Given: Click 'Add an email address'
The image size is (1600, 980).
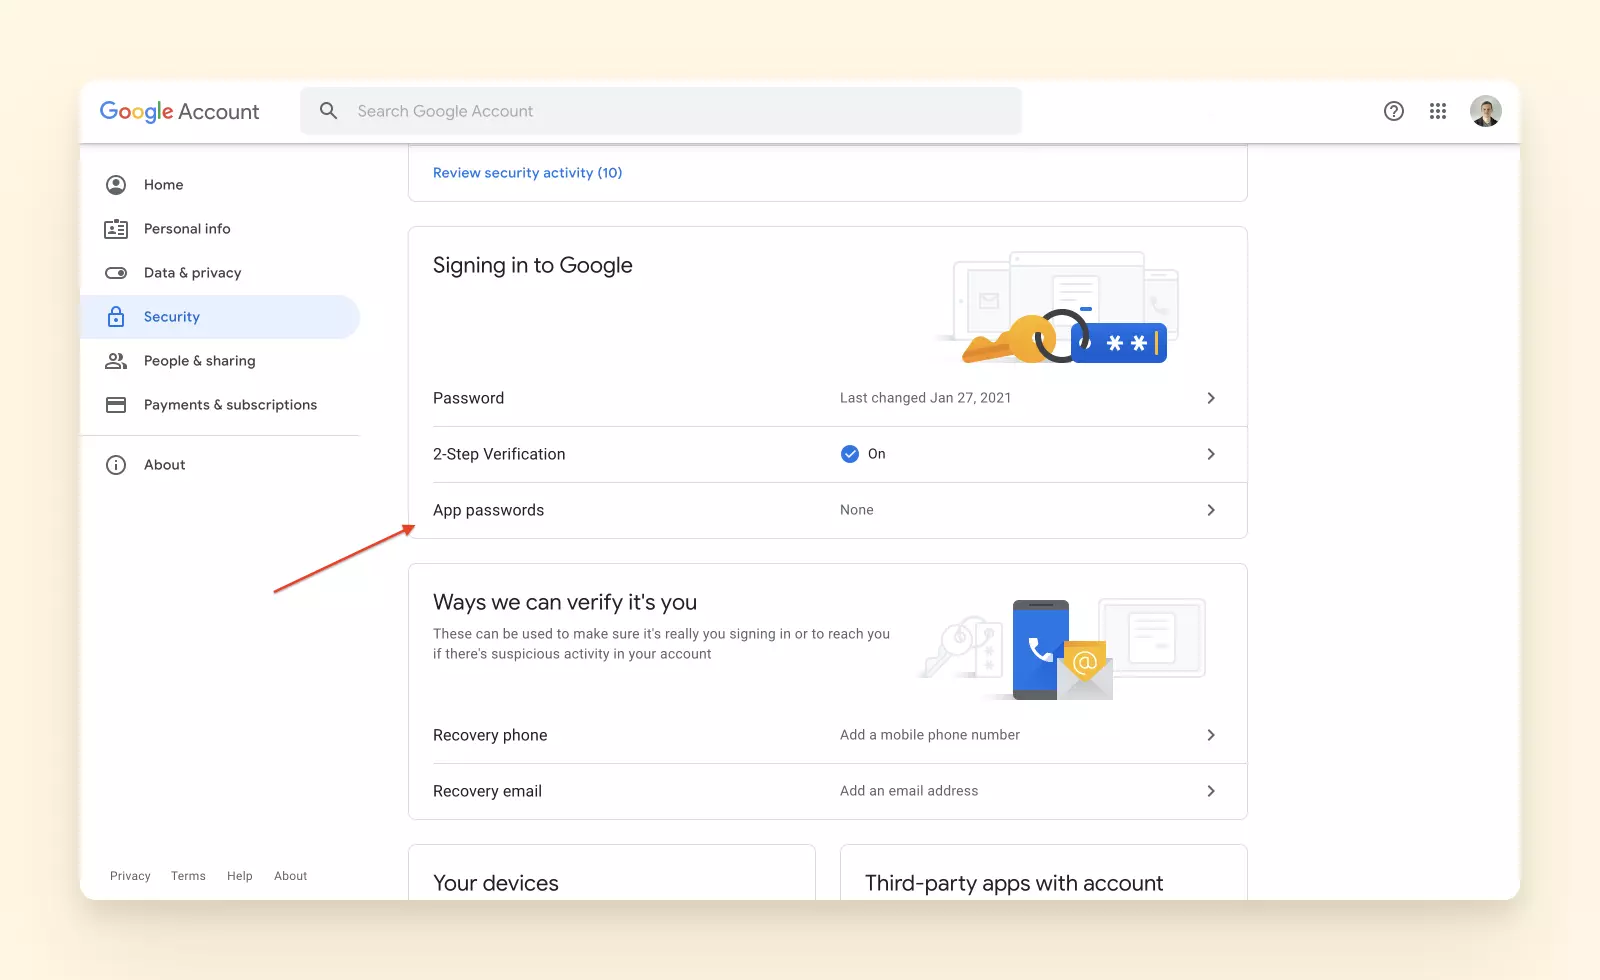Looking at the screenshot, I should tap(909, 791).
